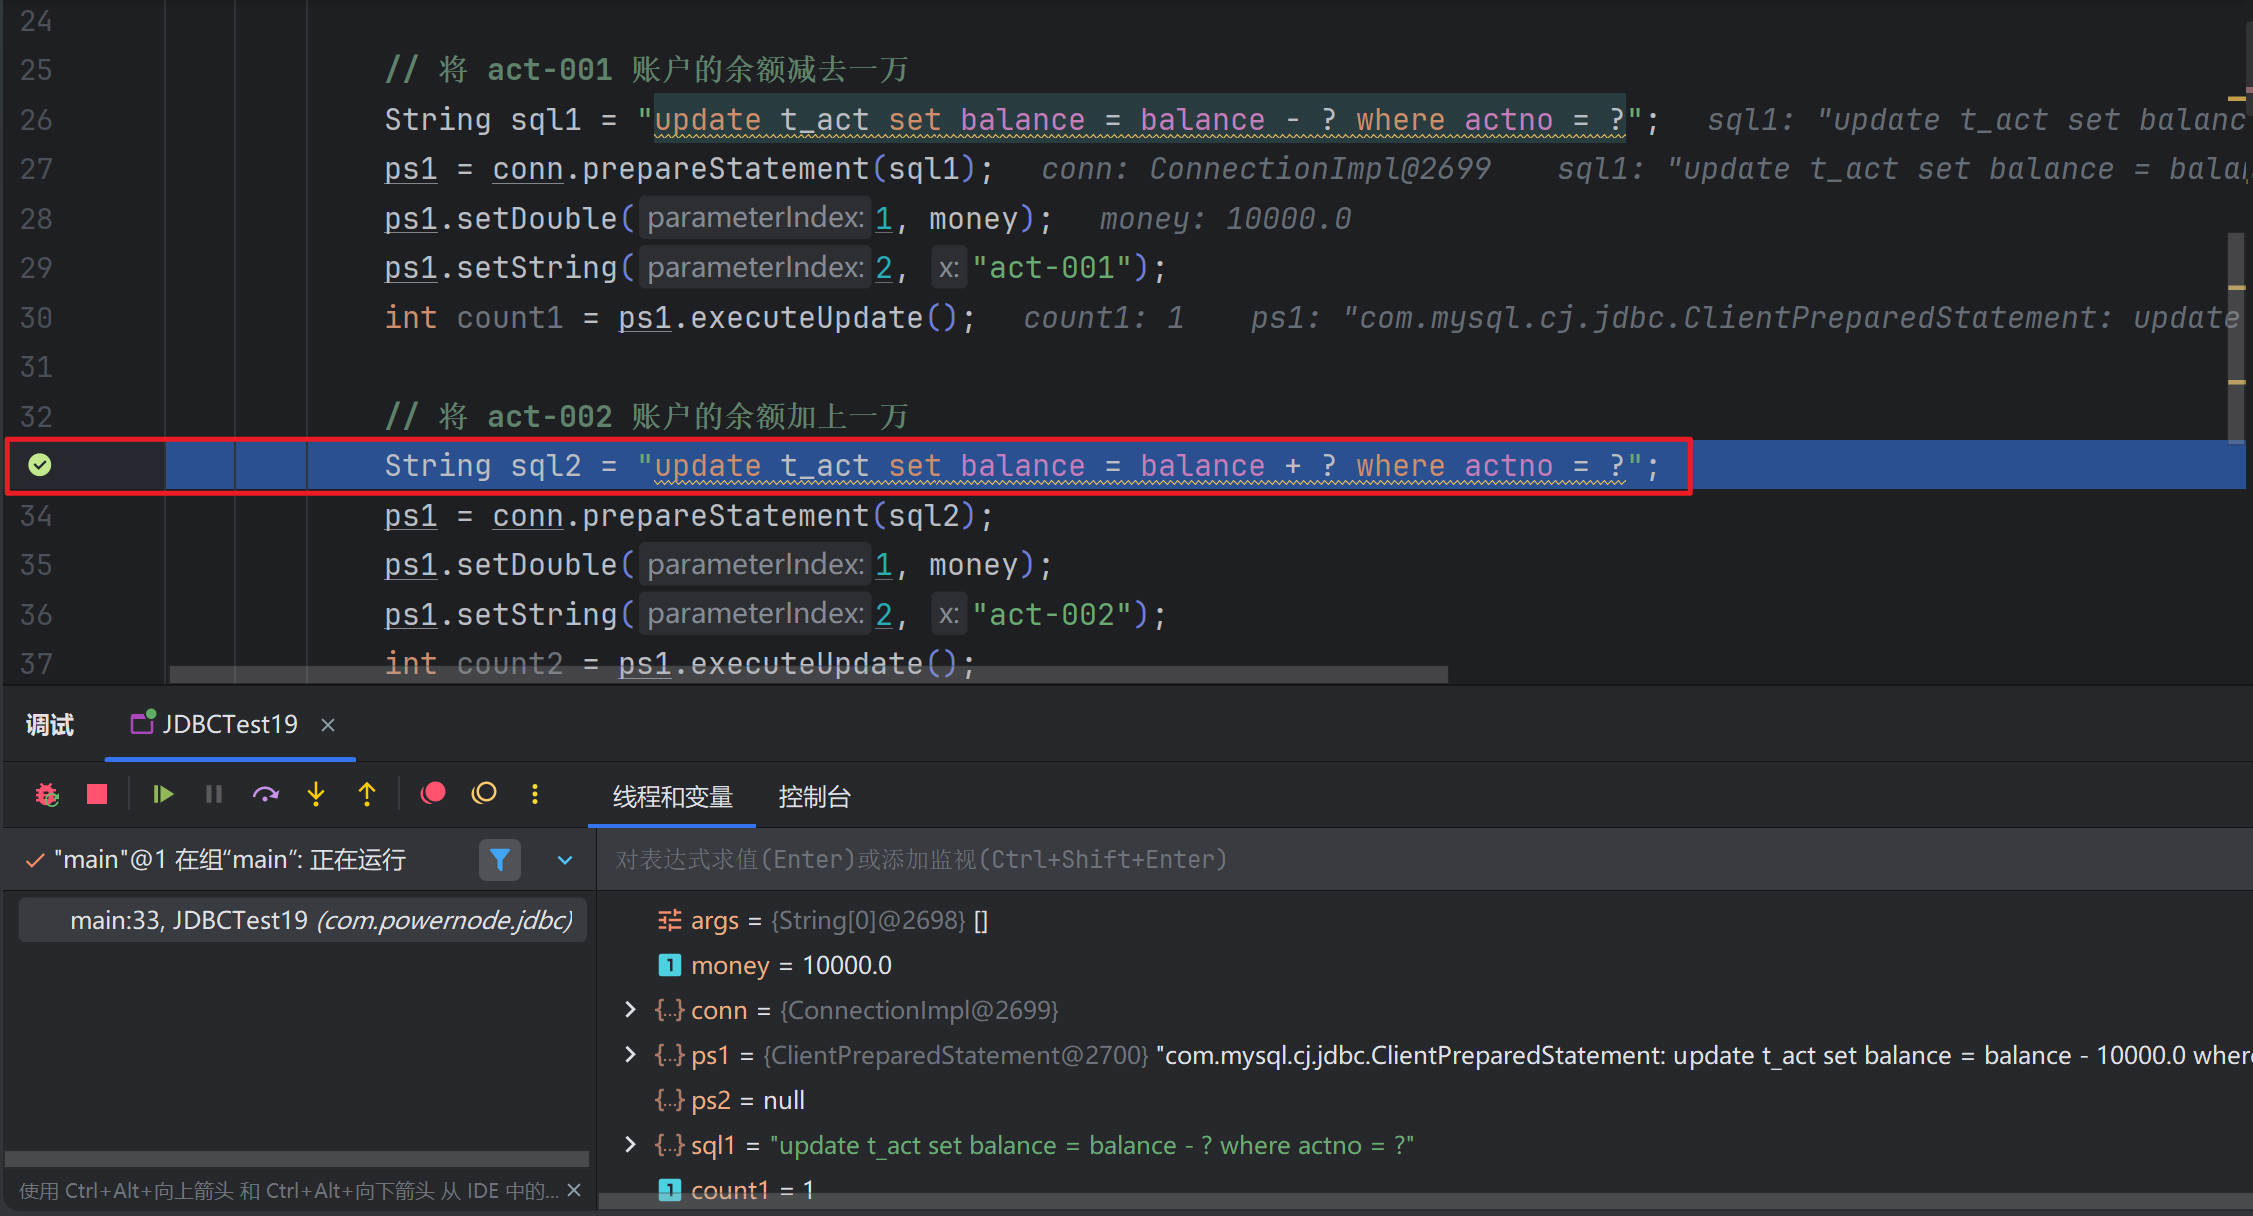The image size is (2253, 1216).
Task: Select the main:33 JDBCTest19 stack frame
Action: click(320, 920)
